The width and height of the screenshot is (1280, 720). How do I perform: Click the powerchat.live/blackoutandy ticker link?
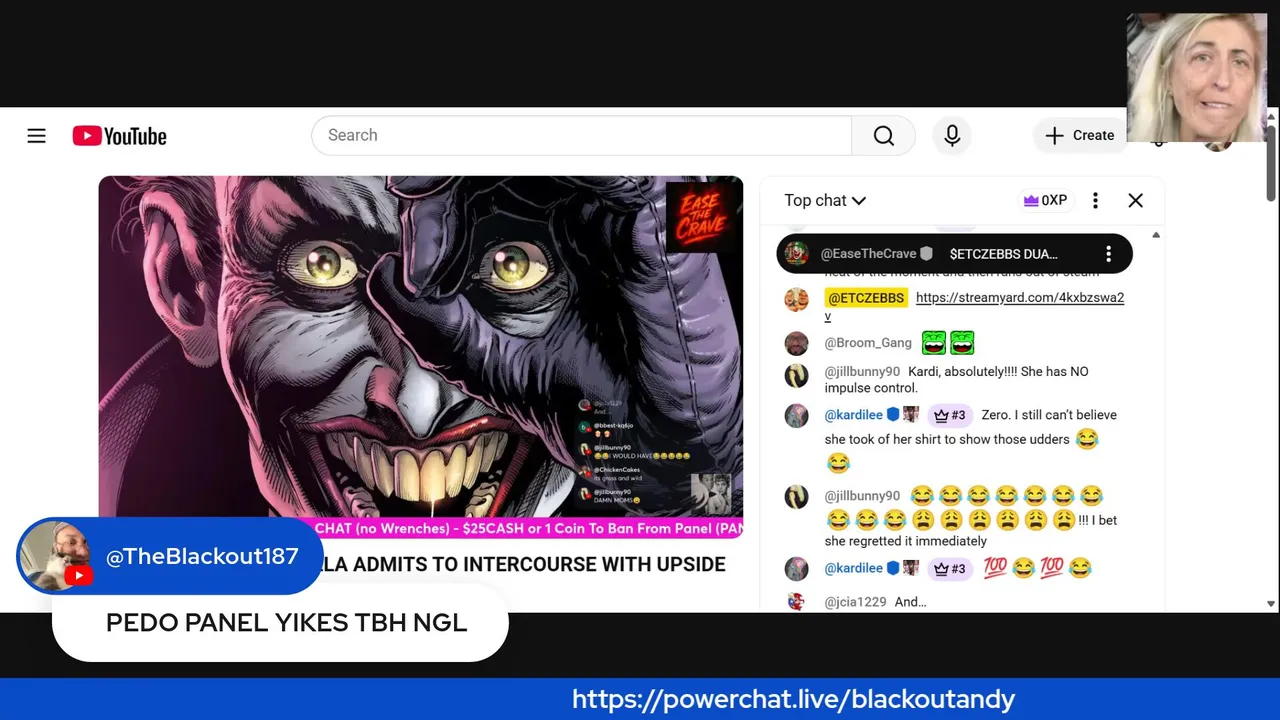coord(793,699)
